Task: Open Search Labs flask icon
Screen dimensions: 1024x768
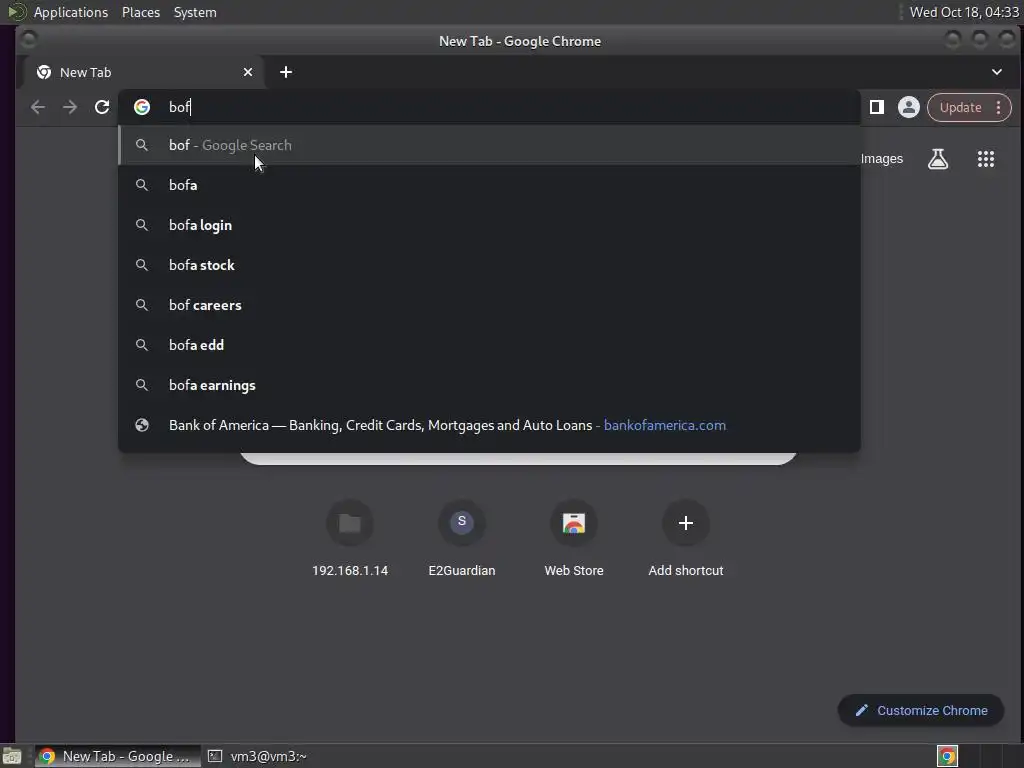Action: [938, 159]
